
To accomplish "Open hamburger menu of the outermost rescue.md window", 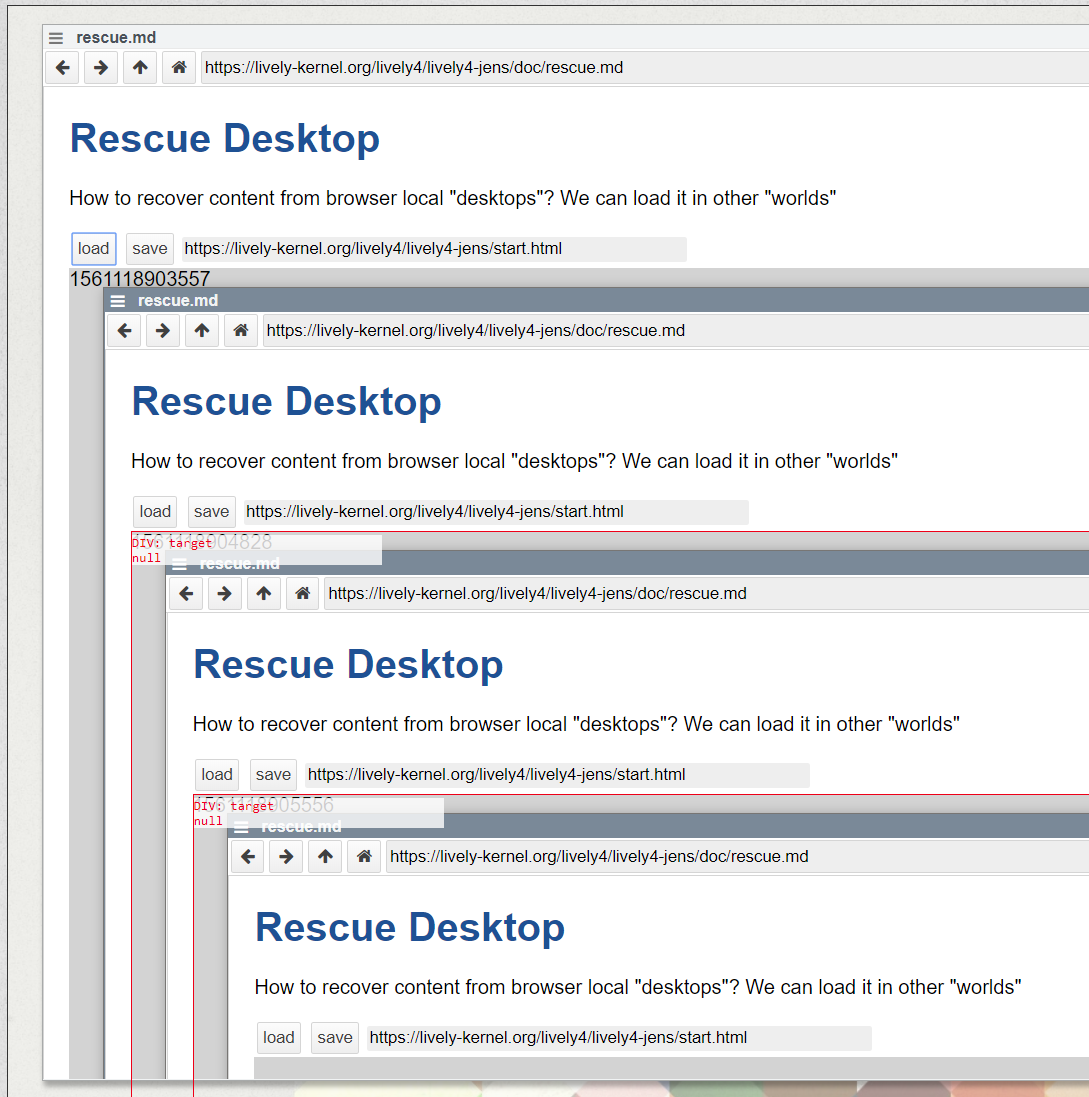I will 56,38.
